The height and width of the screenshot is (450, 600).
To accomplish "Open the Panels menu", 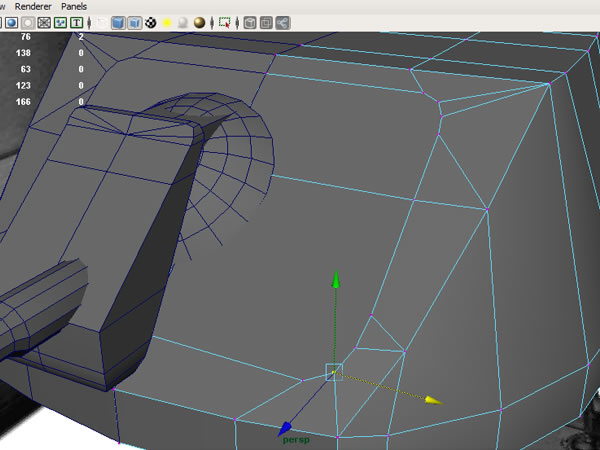I will click(x=74, y=6).
